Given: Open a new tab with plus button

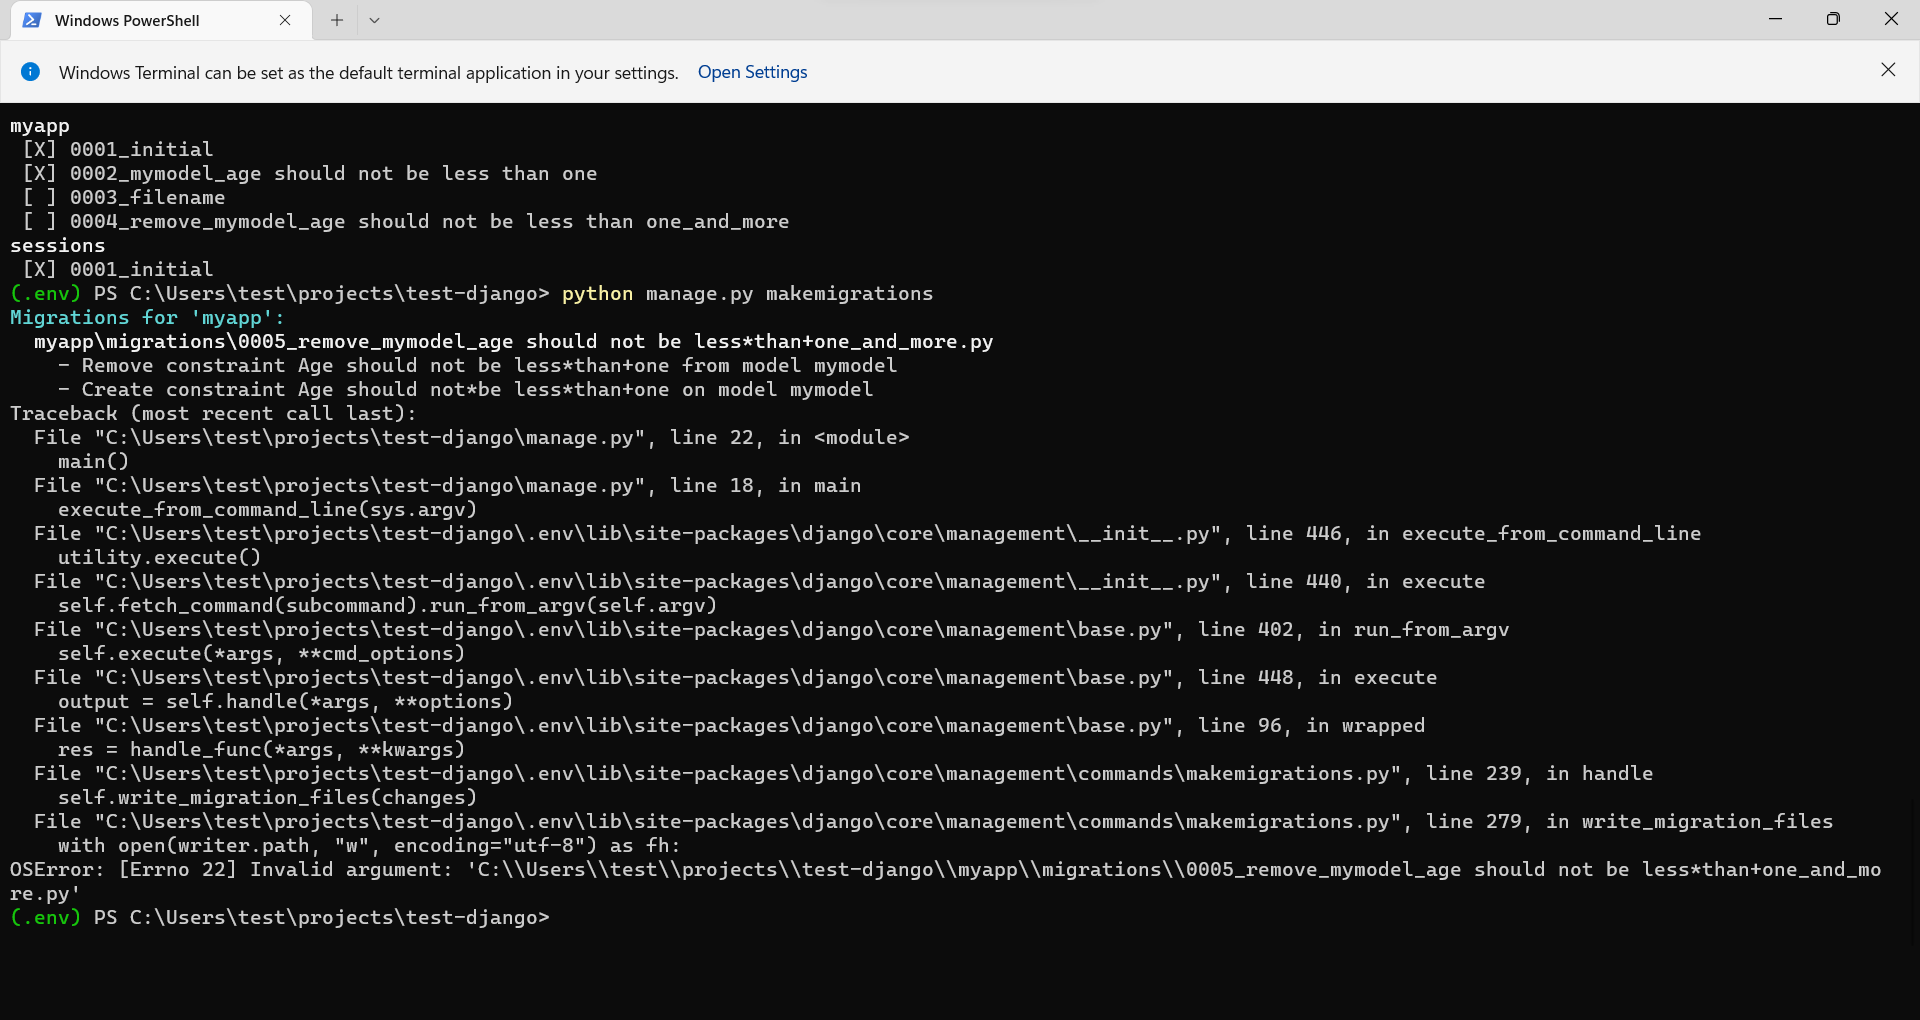Looking at the screenshot, I should click(337, 20).
